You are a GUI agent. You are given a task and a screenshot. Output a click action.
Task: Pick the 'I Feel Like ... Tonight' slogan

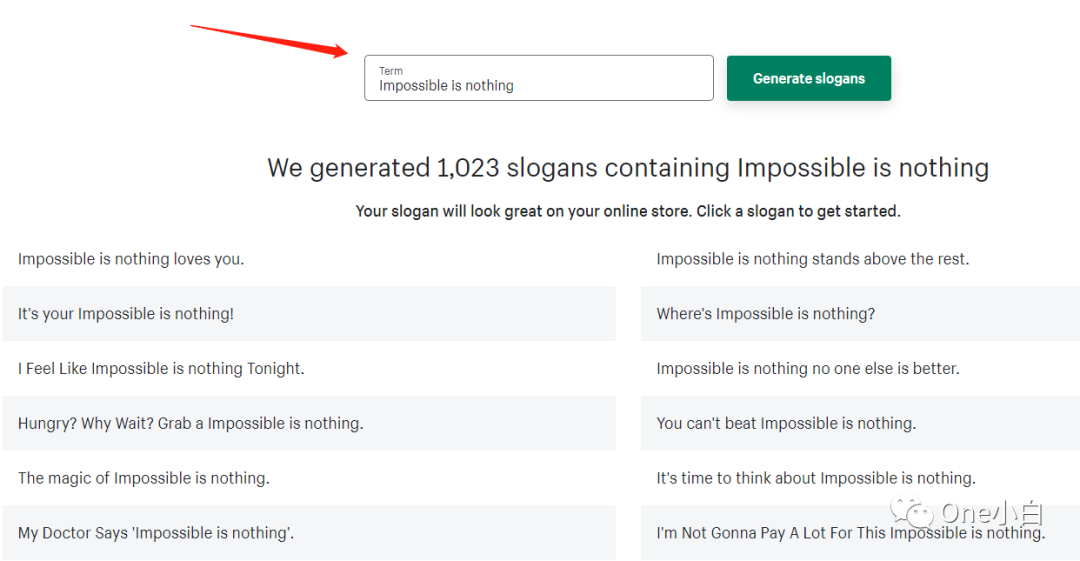[161, 369]
